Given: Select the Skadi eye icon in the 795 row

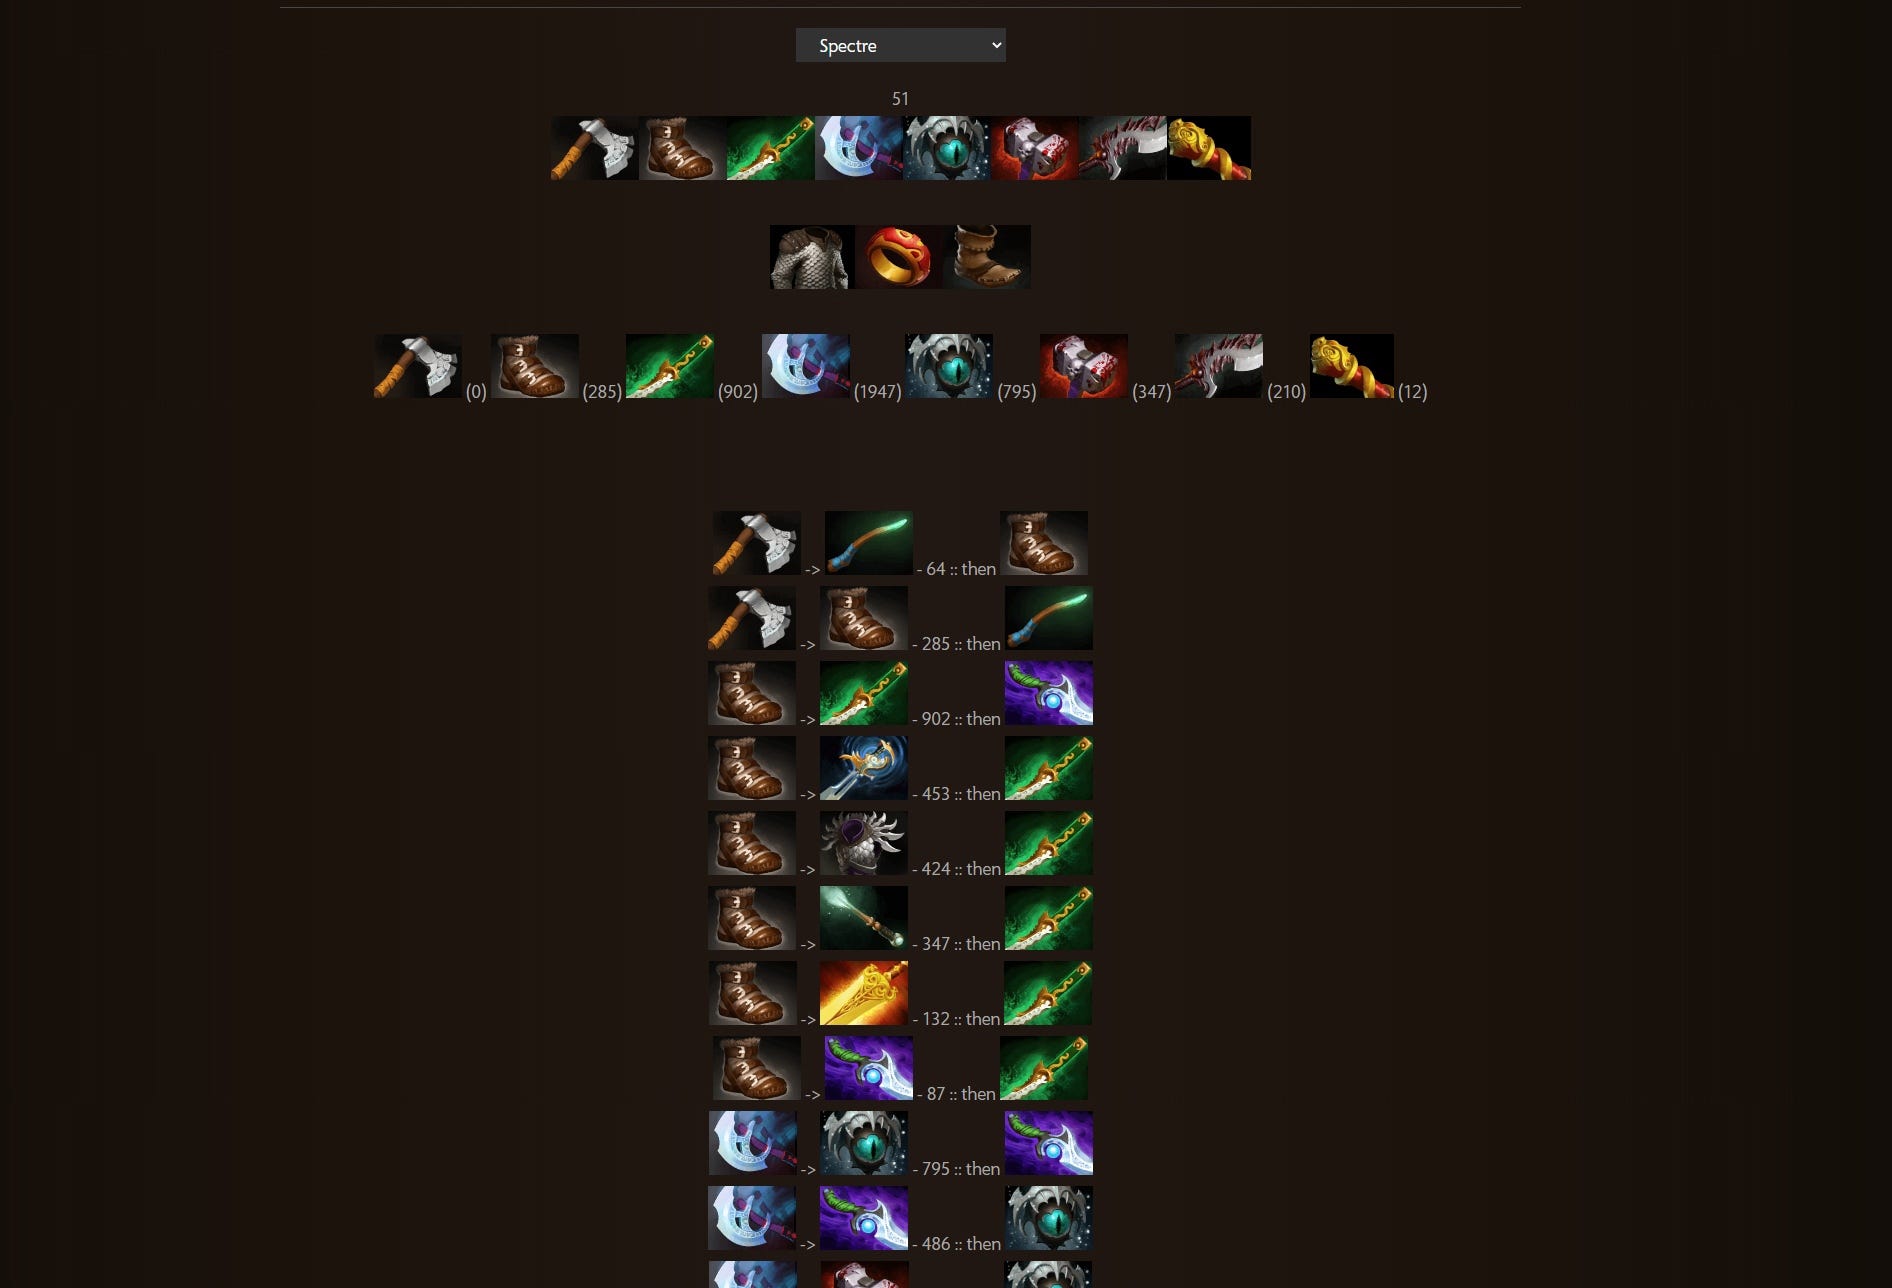Looking at the screenshot, I should pyautogui.click(x=864, y=1143).
